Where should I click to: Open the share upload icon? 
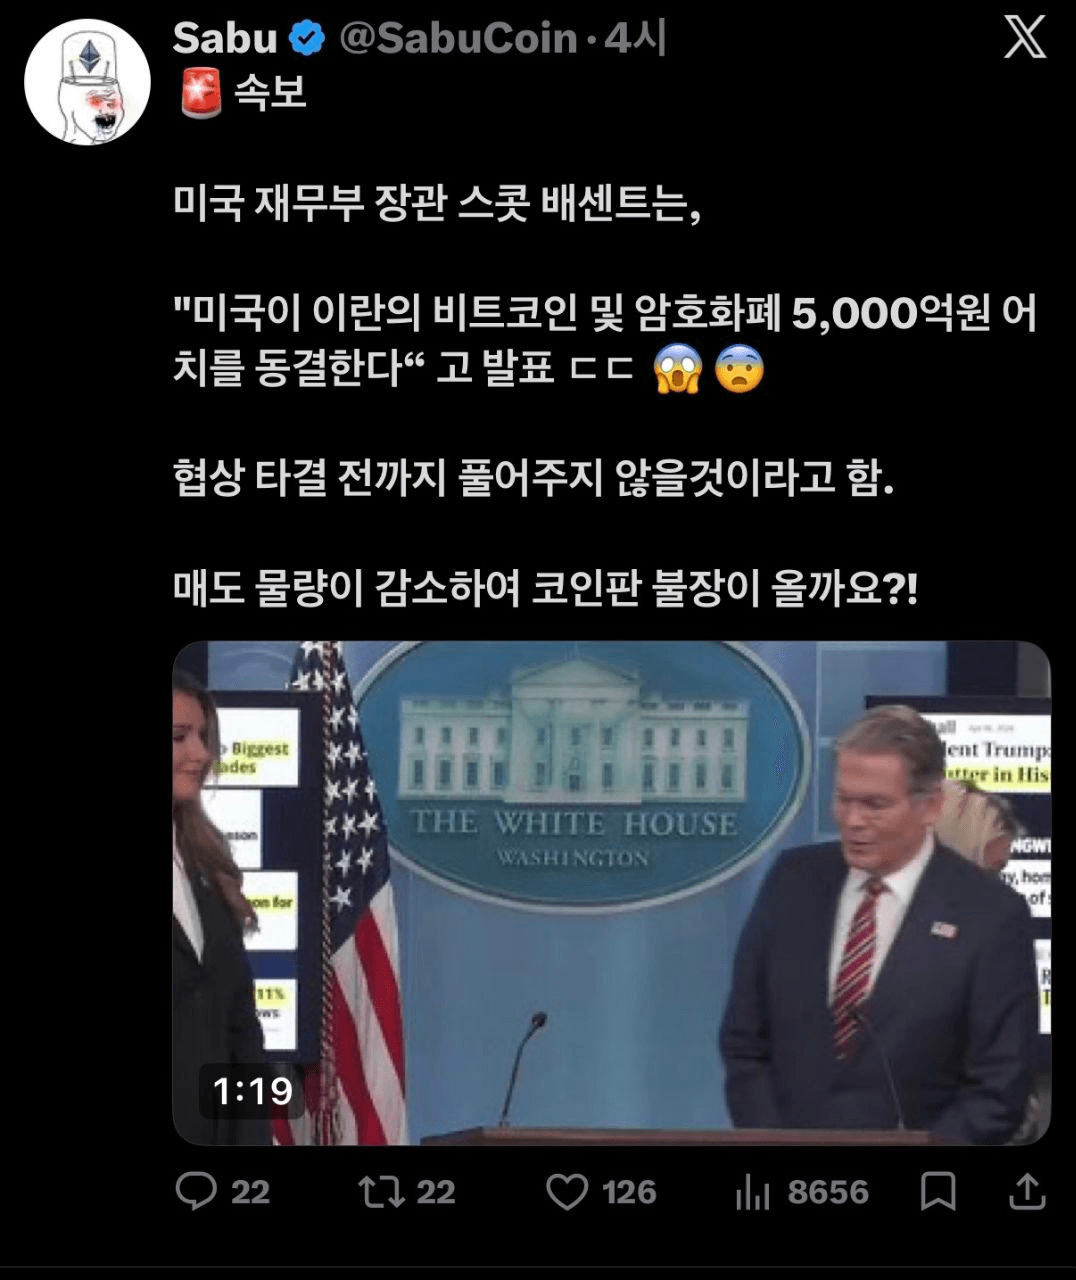tap(1027, 1191)
